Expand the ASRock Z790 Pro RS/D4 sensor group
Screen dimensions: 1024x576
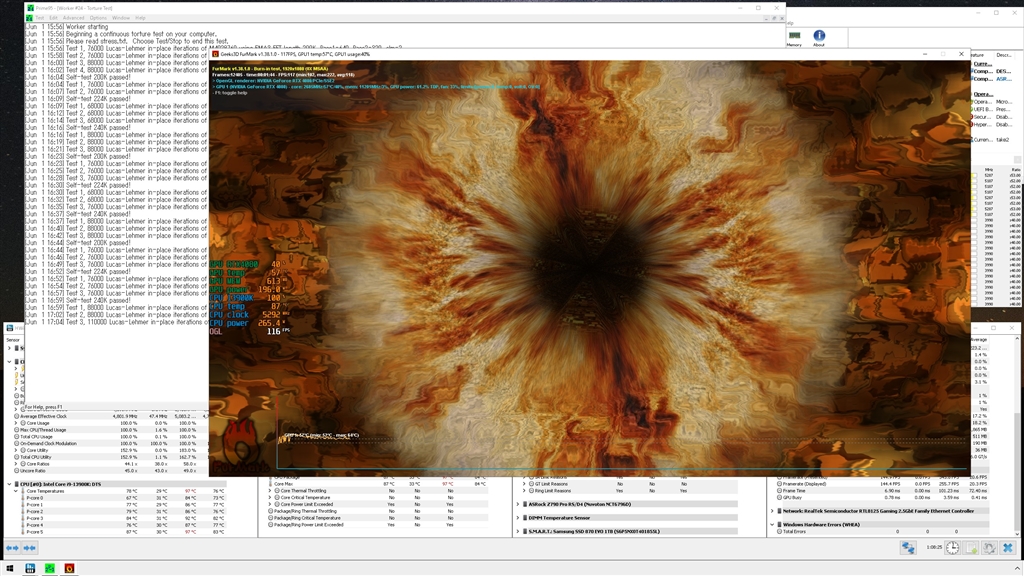coord(519,503)
